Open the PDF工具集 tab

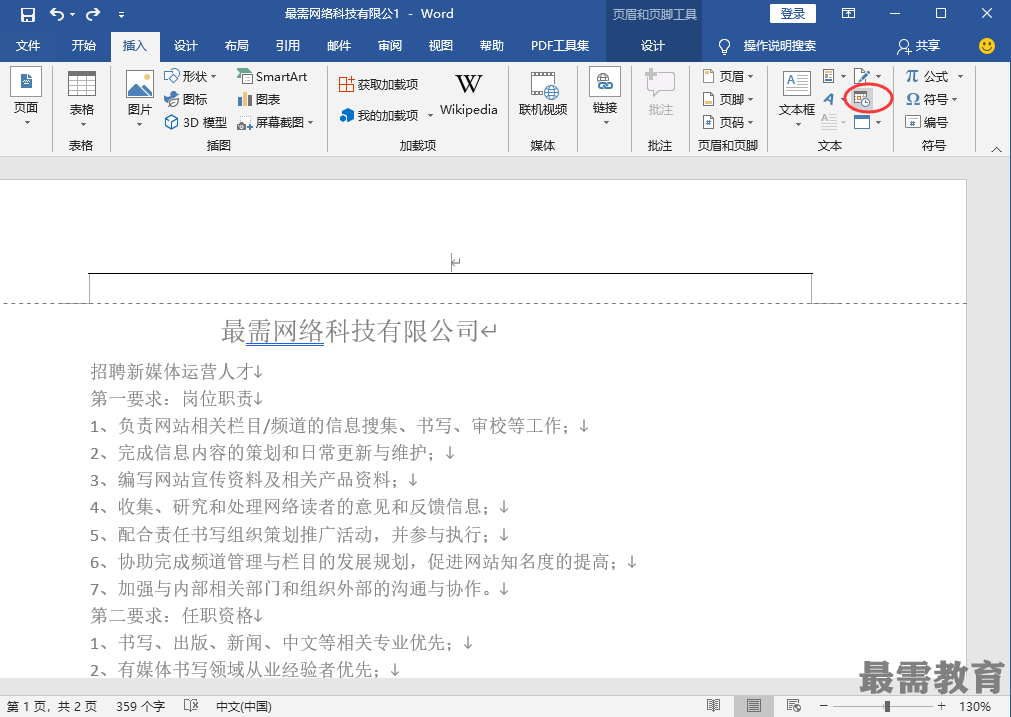point(560,46)
